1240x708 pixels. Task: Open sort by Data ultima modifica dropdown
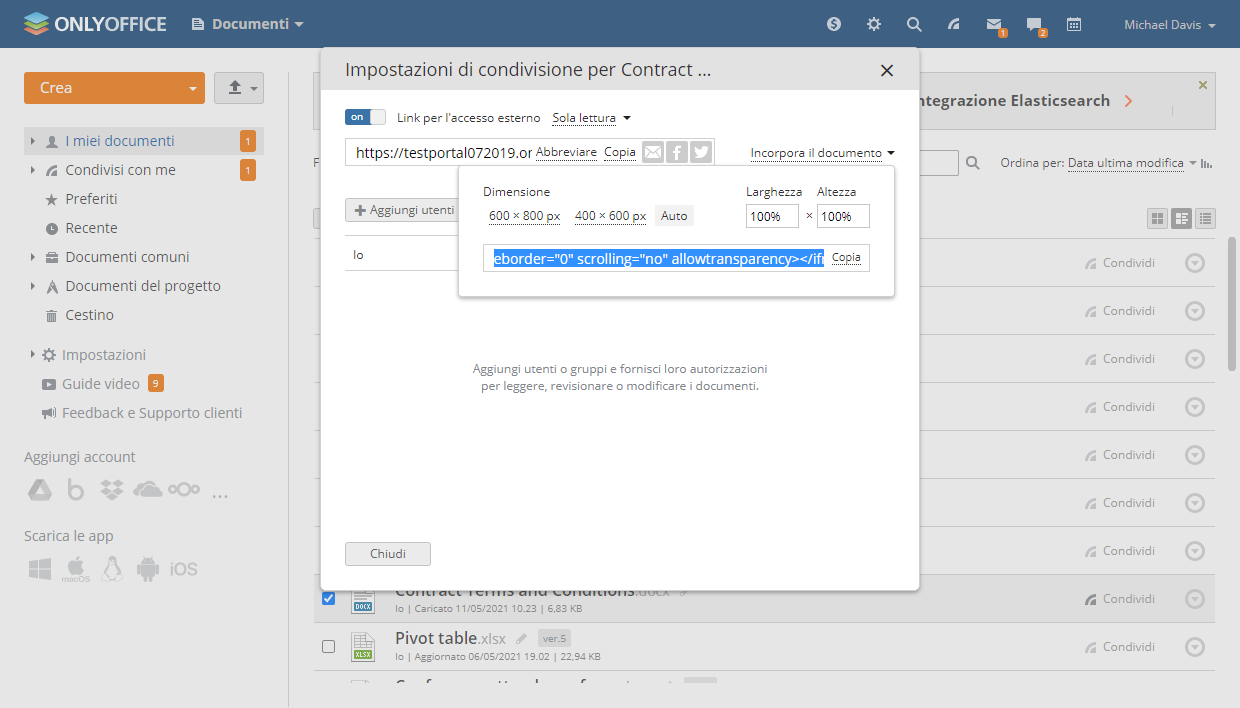[1132, 163]
